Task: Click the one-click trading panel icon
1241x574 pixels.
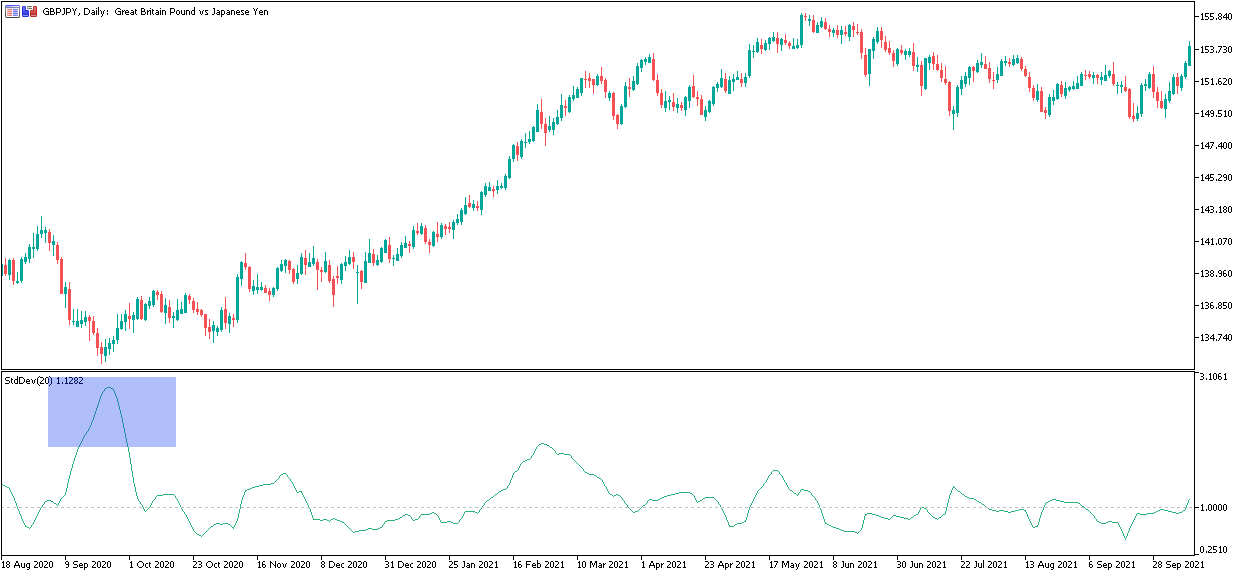Action: 29,11
